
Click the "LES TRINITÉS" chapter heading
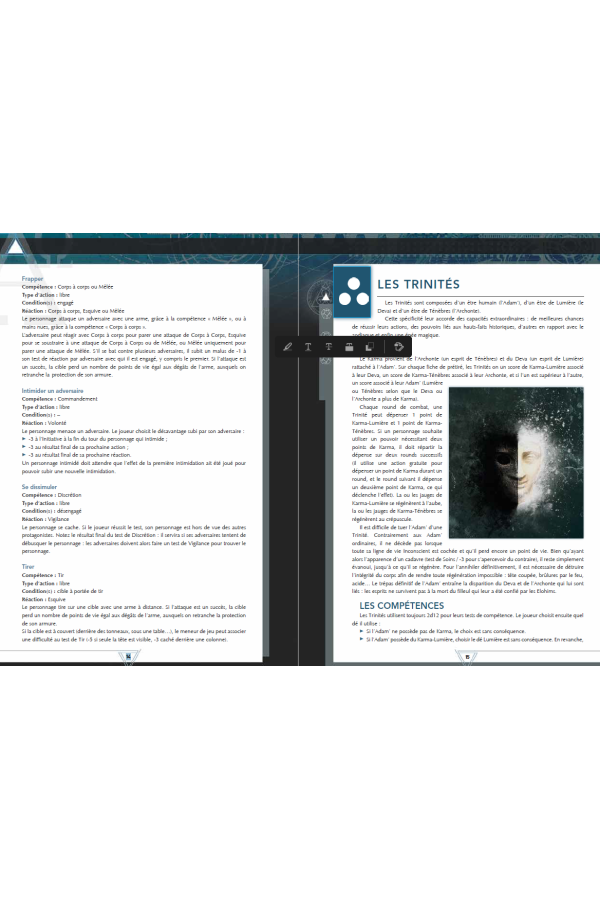coord(418,284)
